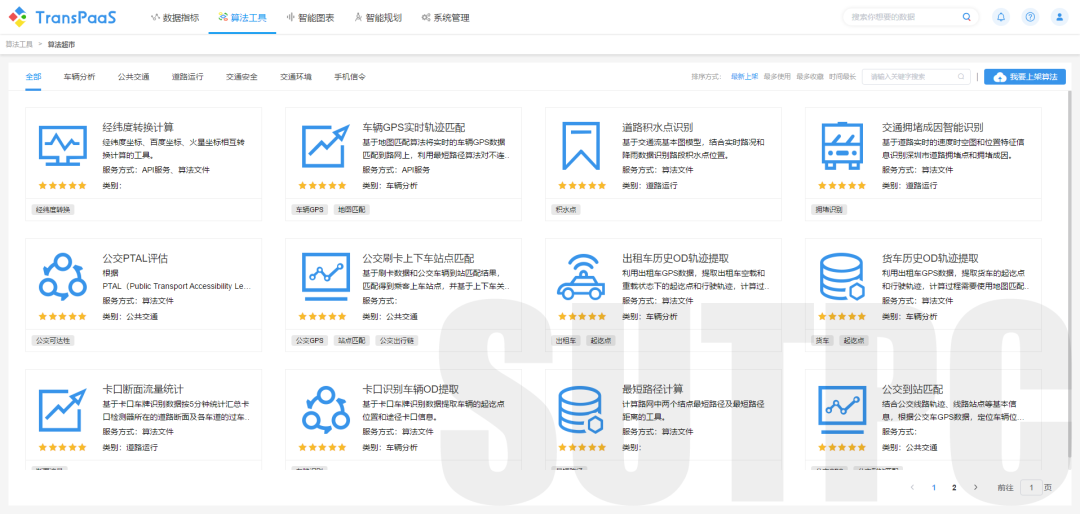The image size is (1080, 514).
Task: Click the 站点匹配 tag
Action: click(x=351, y=340)
